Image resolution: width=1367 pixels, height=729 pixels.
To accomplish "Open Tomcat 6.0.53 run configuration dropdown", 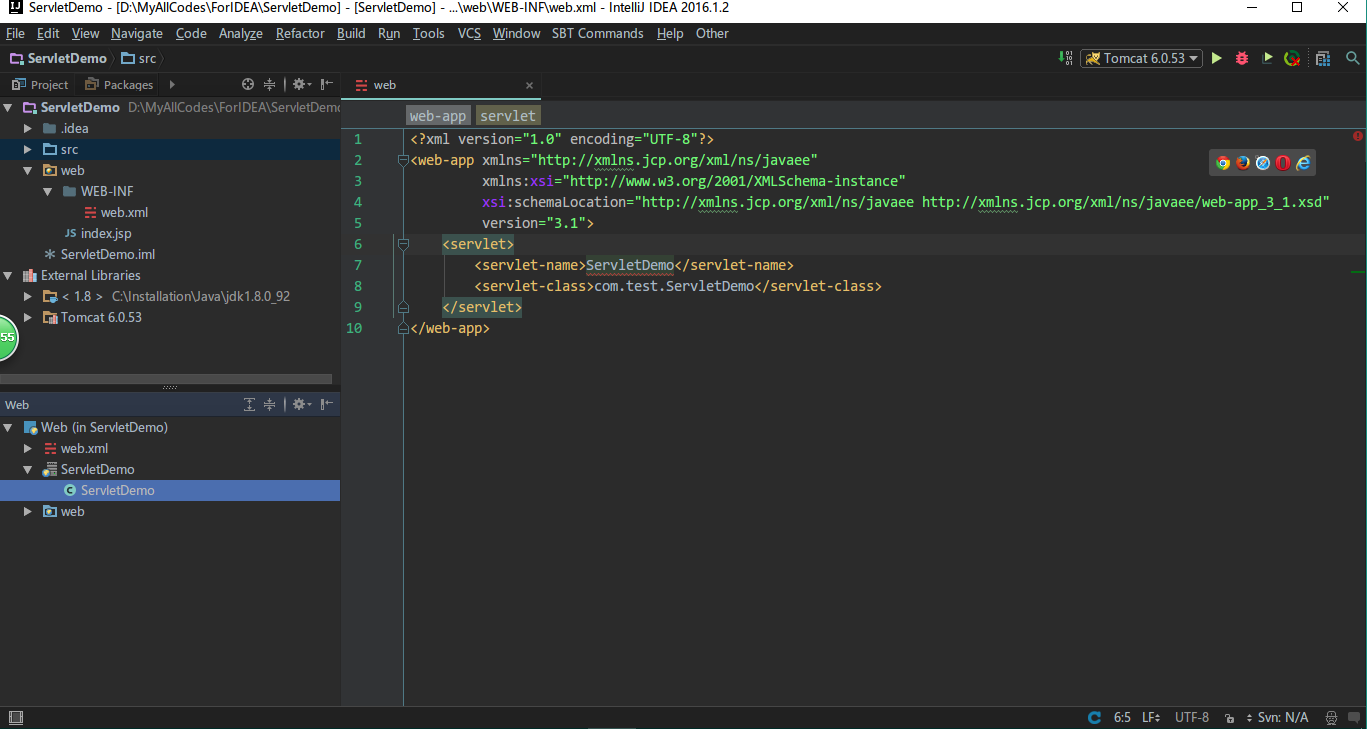I will click(1141, 58).
